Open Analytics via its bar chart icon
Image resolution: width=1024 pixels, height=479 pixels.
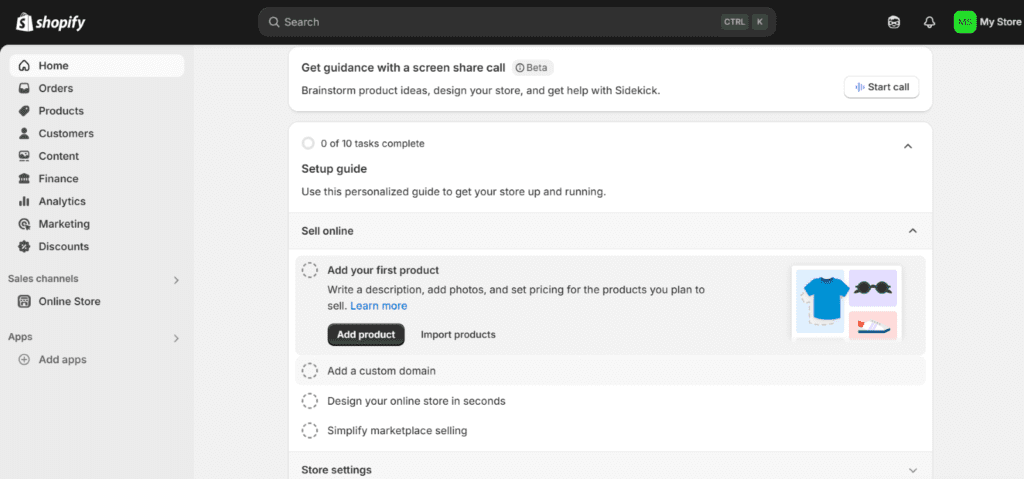[25, 201]
